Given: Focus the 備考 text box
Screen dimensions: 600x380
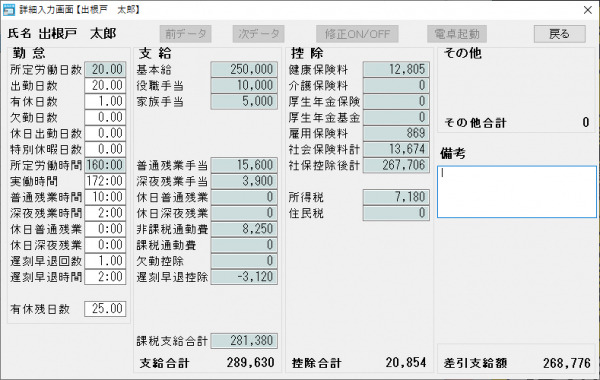Looking at the screenshot, I should point(517,192).
